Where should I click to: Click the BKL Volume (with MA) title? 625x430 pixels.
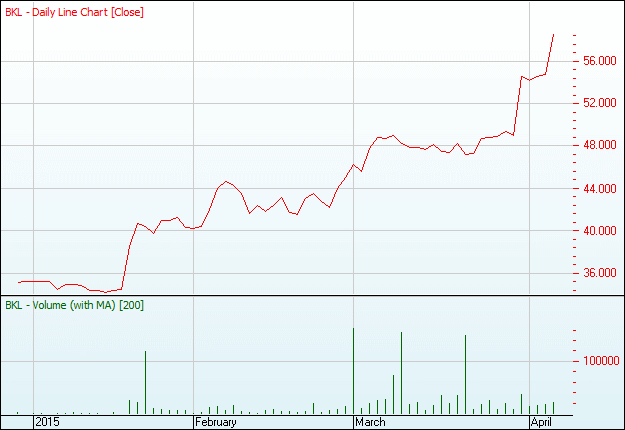point(74,304)
